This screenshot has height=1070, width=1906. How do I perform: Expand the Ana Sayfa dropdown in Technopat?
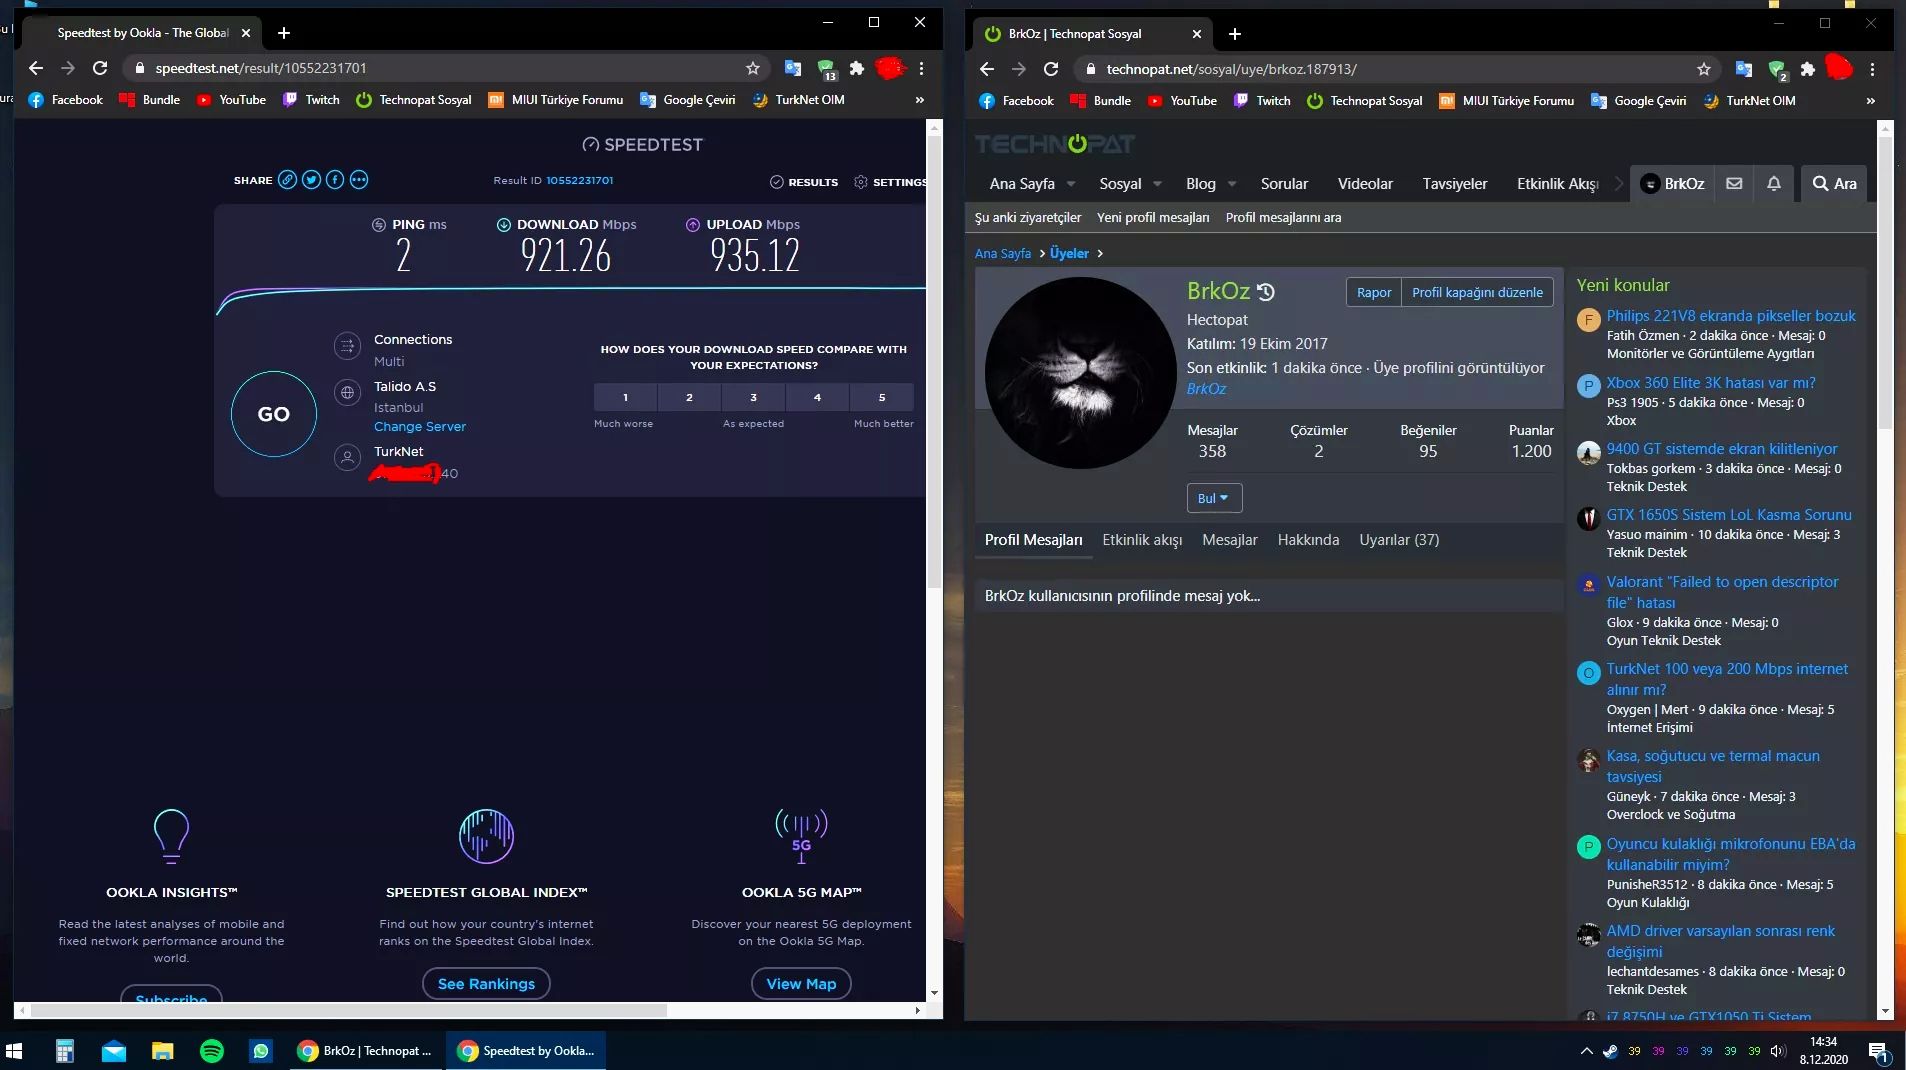point(1071,184)
